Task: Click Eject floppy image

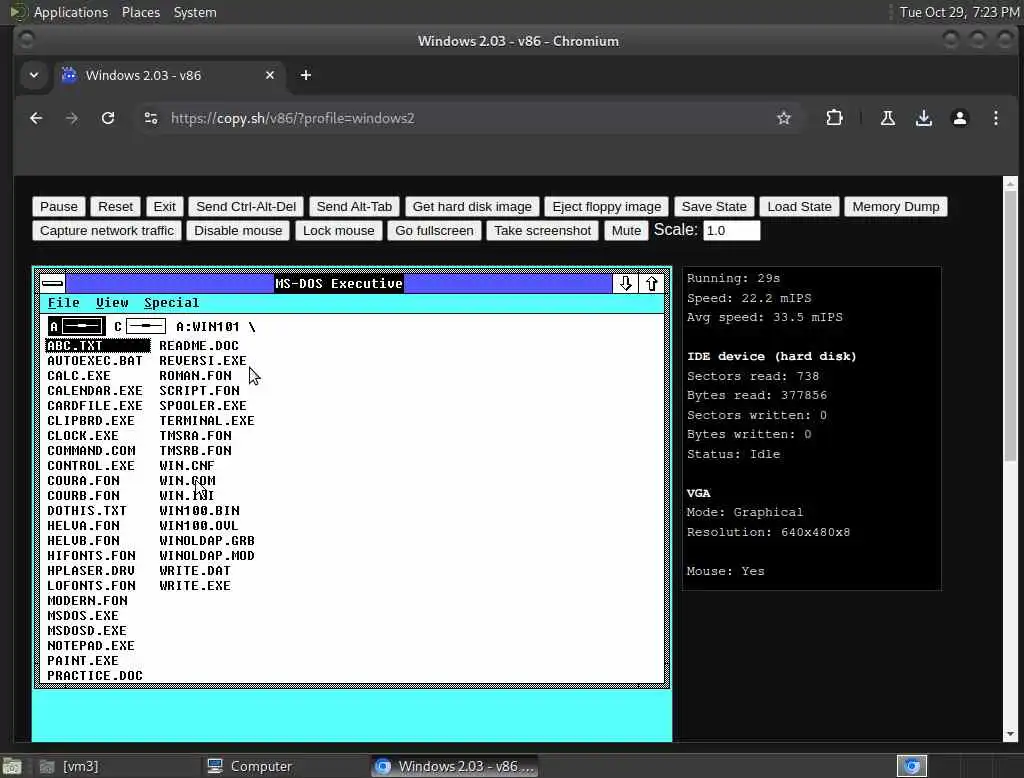Action: tap(607, 206)
